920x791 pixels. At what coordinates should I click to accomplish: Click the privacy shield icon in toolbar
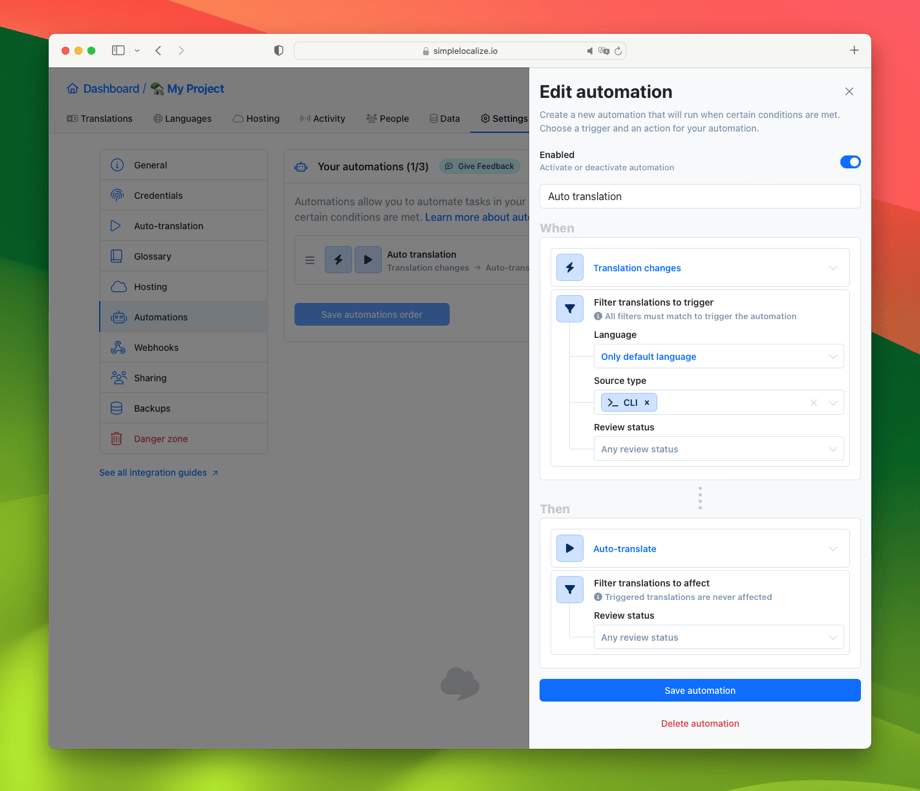tap(279, 50)
